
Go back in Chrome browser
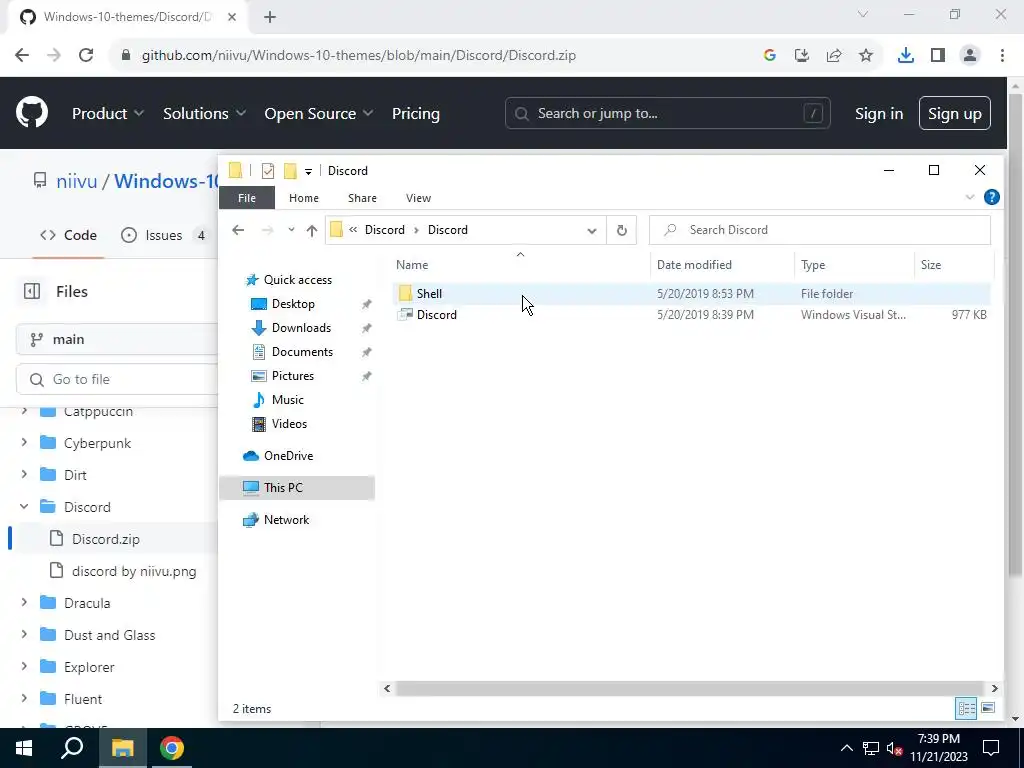22,56
